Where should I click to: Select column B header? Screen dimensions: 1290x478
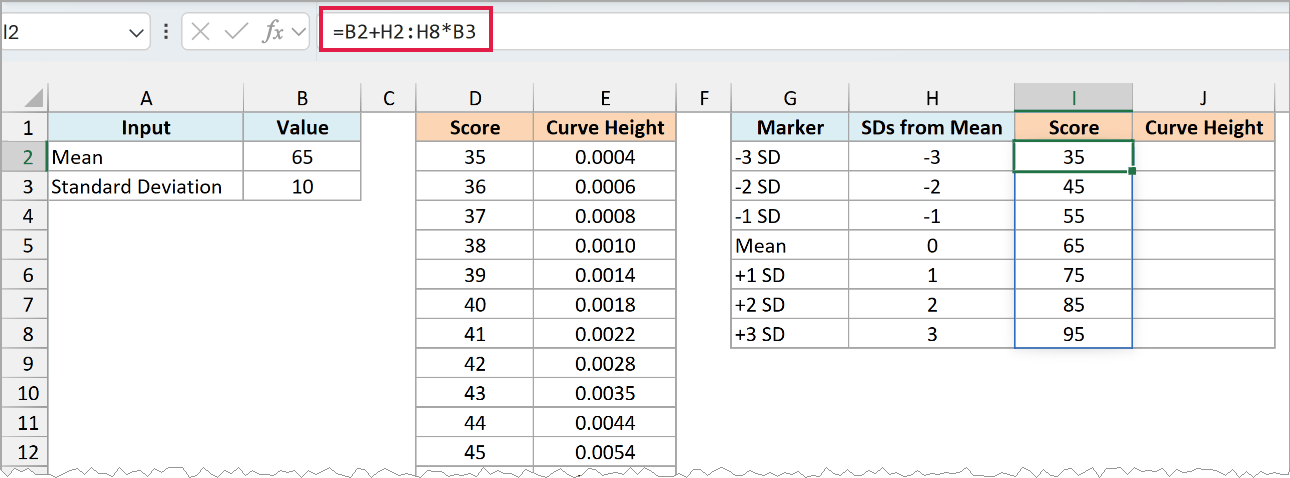coord(302,98)
